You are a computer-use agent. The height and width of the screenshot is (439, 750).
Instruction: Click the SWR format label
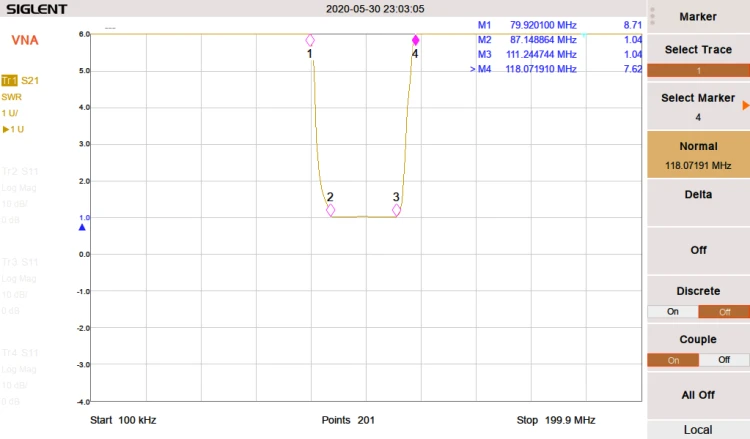click(11, 97)
